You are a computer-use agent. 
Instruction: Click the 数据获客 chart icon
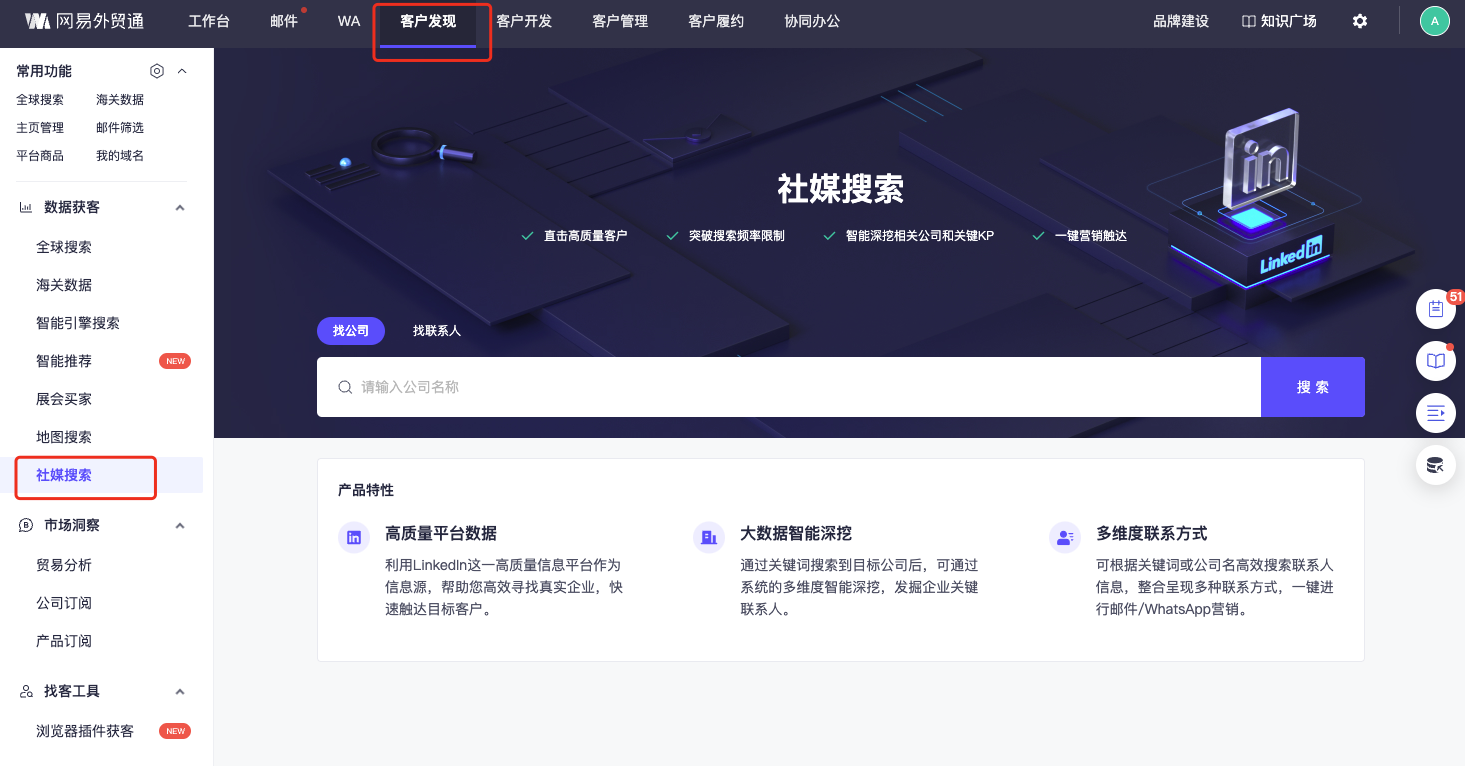point(26,207)
